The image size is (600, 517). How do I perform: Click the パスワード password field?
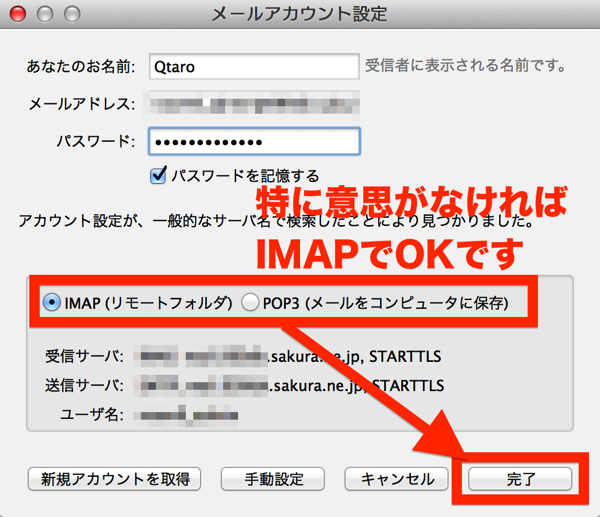click(x=254, y=142)
